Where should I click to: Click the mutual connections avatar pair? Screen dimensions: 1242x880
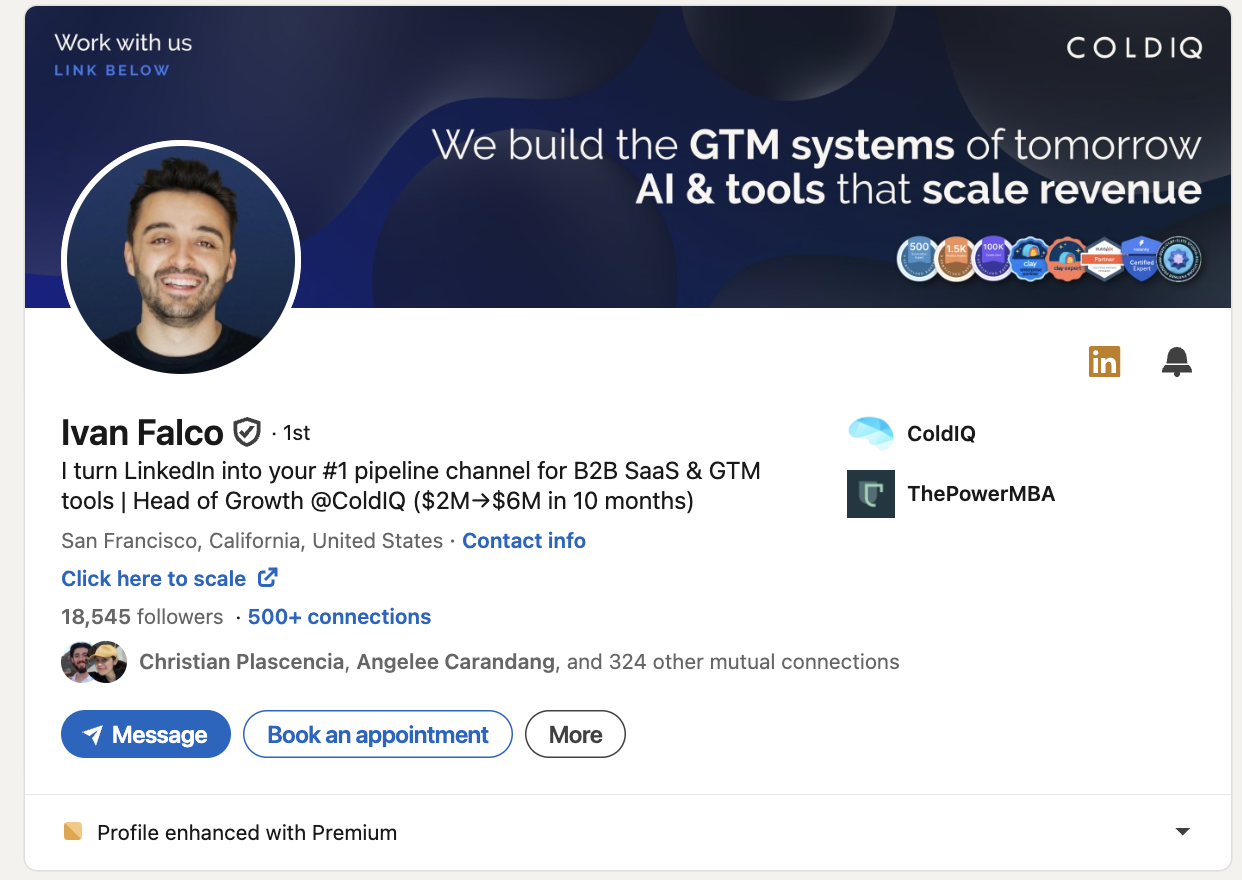(94, 662)
